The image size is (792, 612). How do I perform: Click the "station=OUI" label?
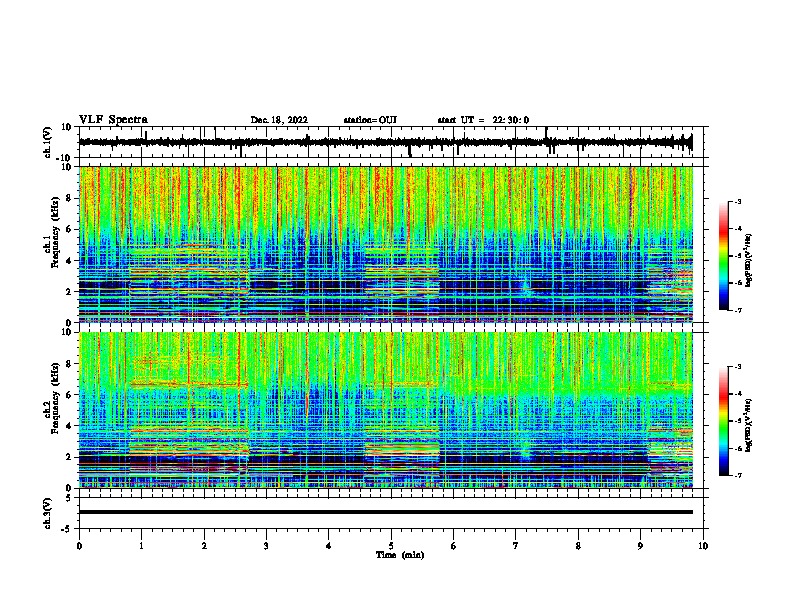point(370,120)
